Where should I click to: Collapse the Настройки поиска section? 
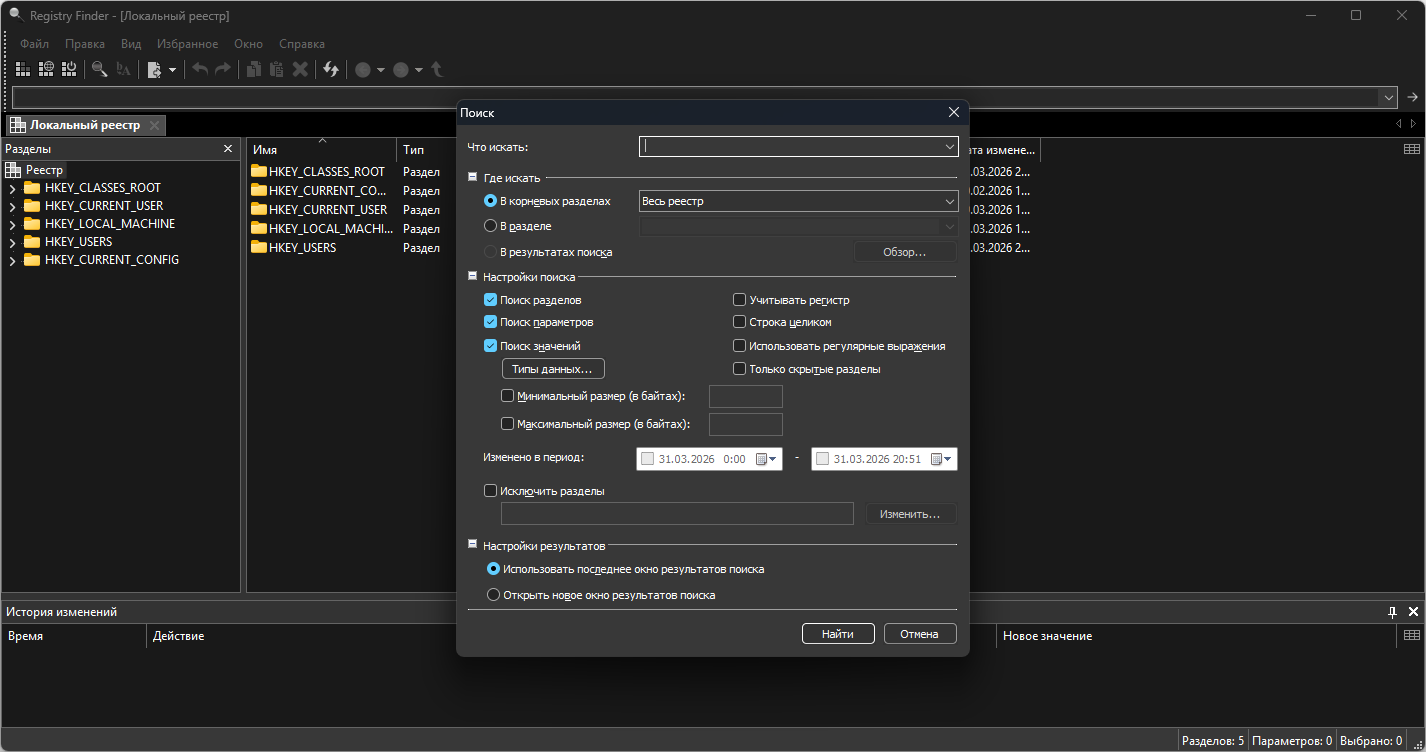(473, 276)
